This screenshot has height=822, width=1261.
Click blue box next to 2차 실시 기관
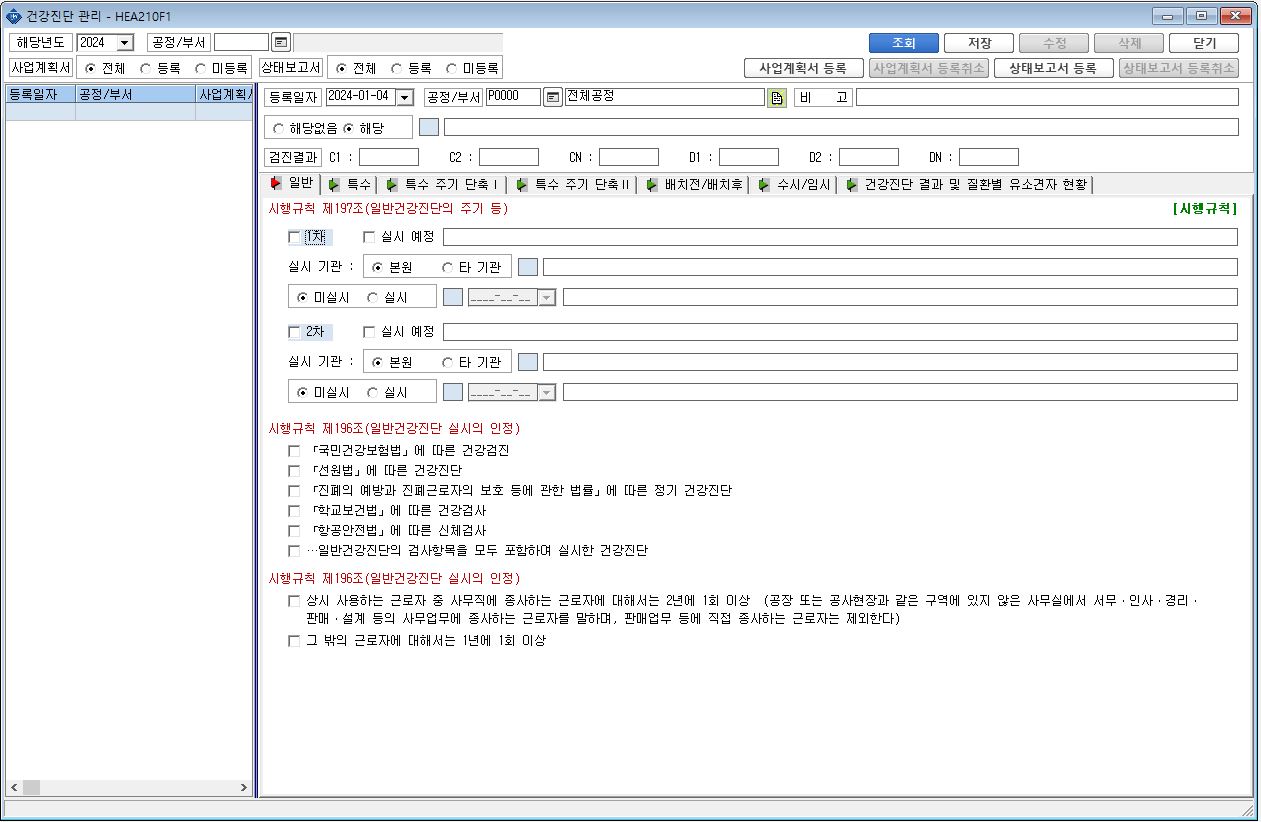[x=528, y=362]
